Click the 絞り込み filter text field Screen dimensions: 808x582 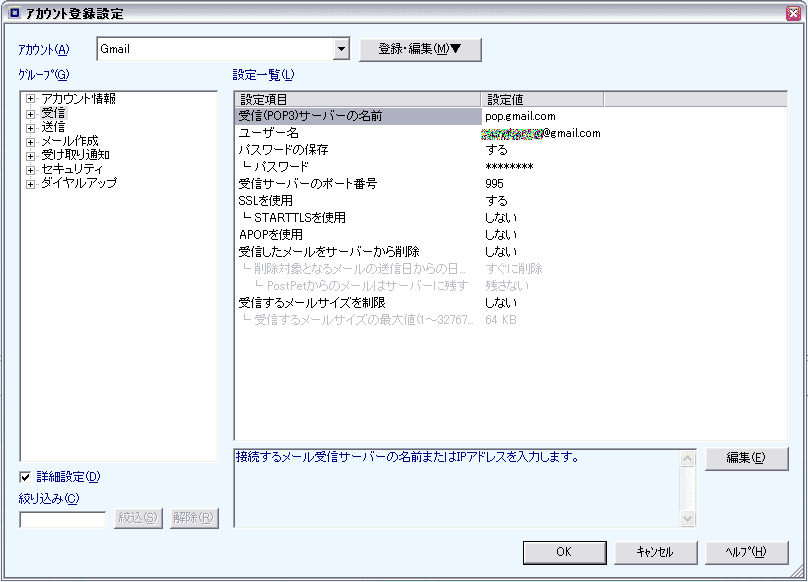[x=62, y=518]
